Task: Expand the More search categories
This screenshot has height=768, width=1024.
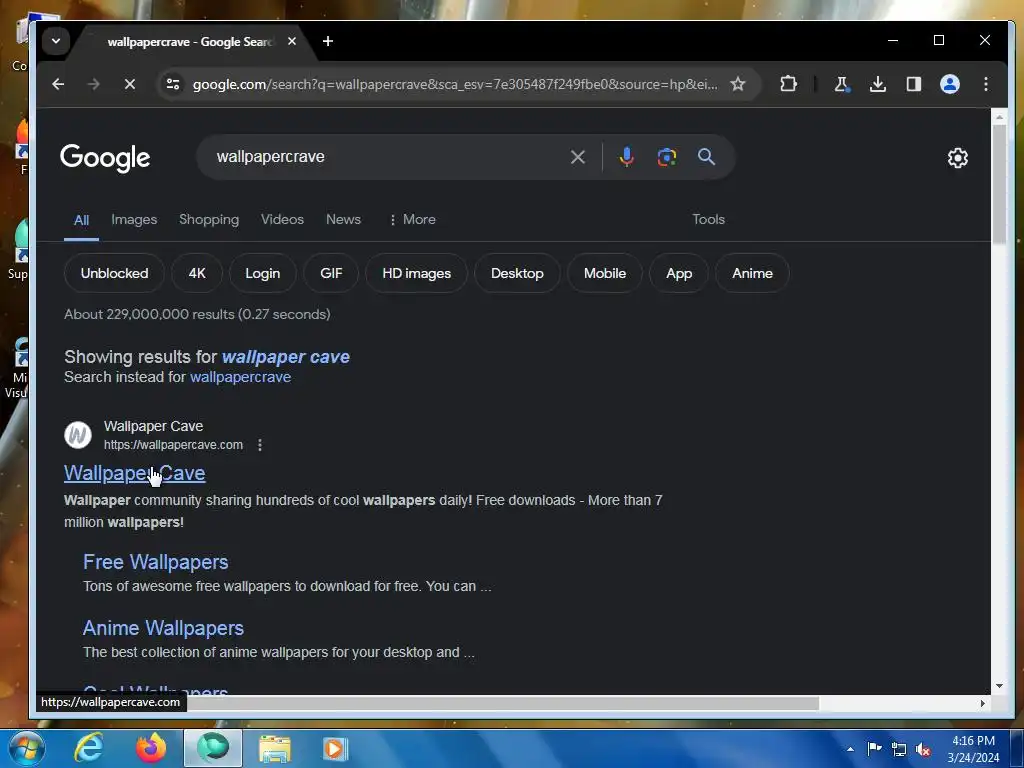Action: click(x=412, y=219)
